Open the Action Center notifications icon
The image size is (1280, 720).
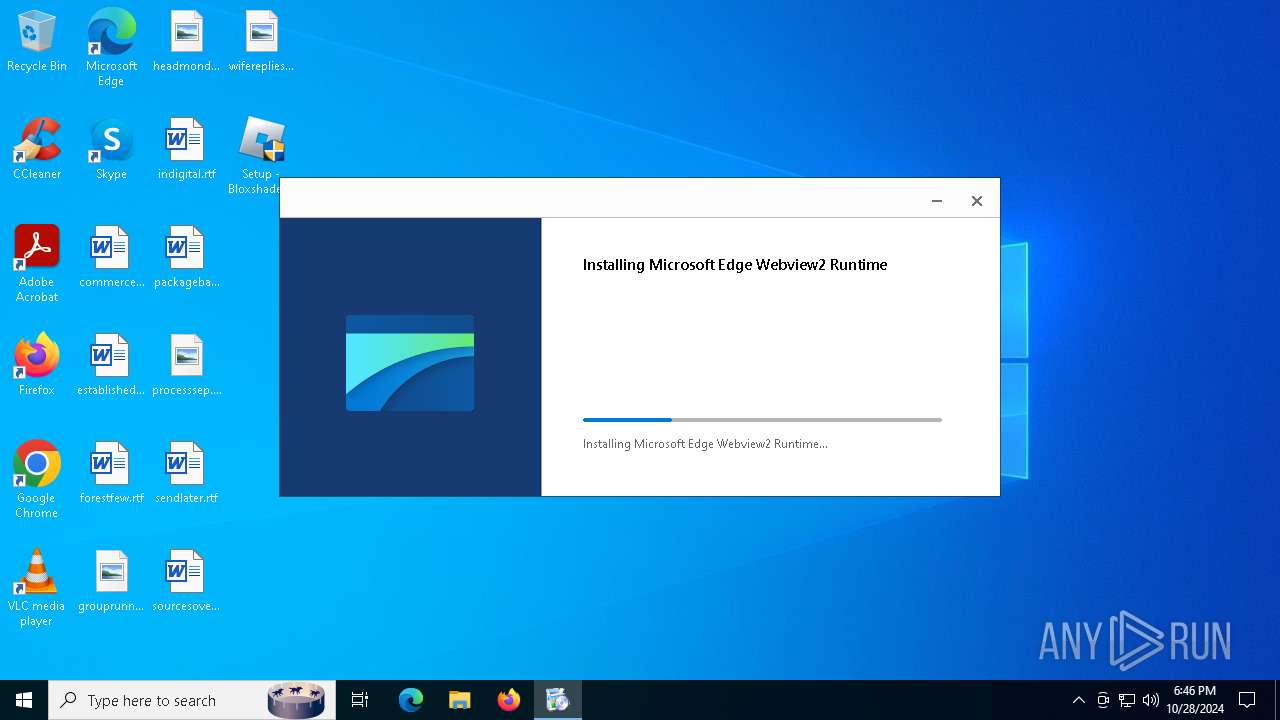pyautogui.click(x=1247, y=700)
